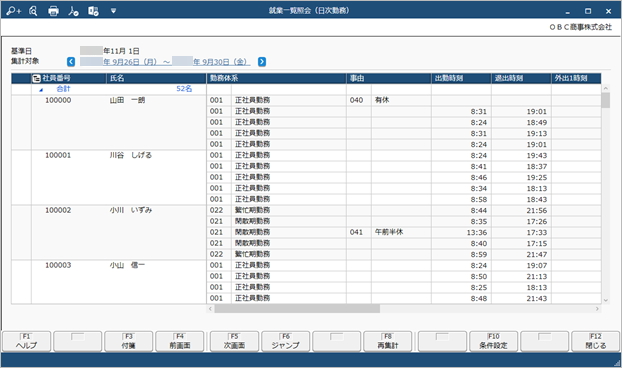This screenshot has width=622, height=368.
Task: Open the title bar toolbar dropdown arrow
Action: point(113,11)
